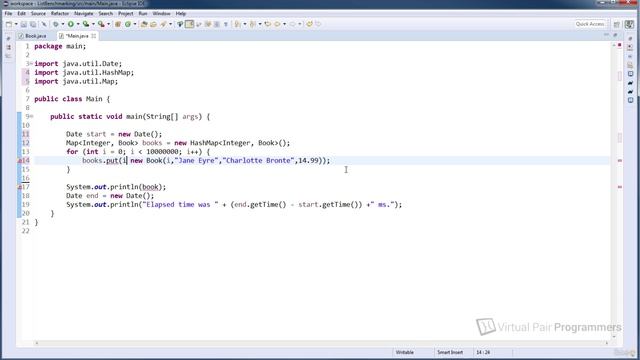Viewport: 640px width, 360px height.
Task: Click the vertical scrollbar down arrow
Action: (x=614, y=336)
